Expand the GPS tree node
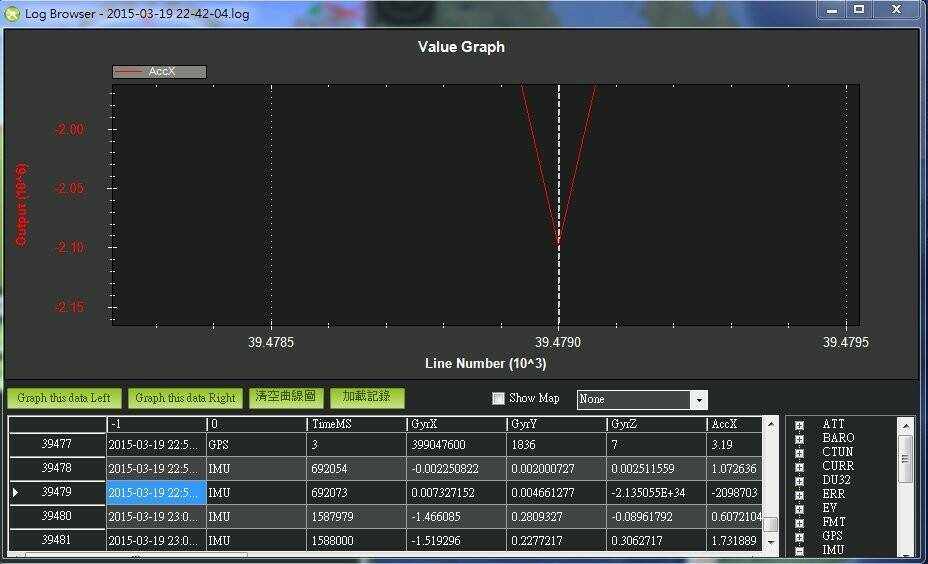 tap(799, 537)
